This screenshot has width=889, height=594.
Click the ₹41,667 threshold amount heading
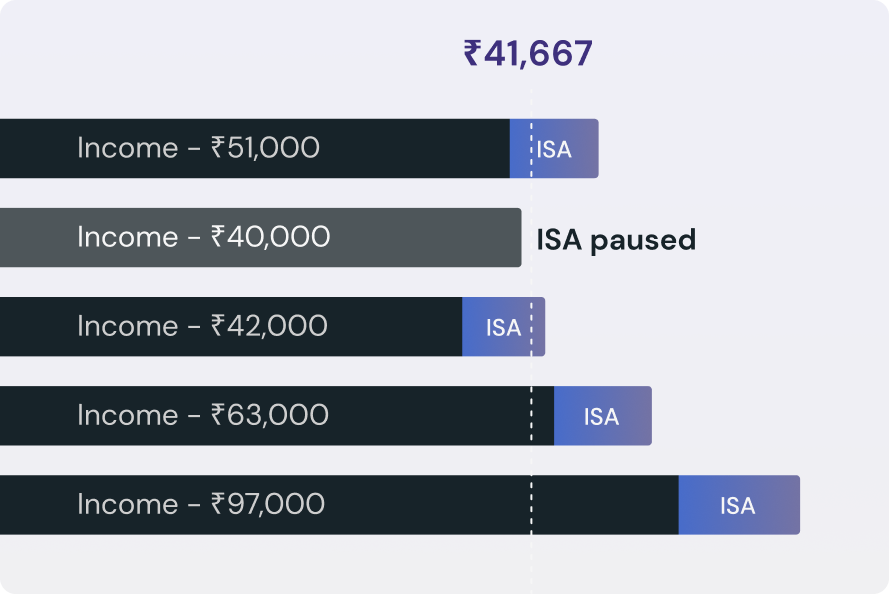click(x=528, y=54)
